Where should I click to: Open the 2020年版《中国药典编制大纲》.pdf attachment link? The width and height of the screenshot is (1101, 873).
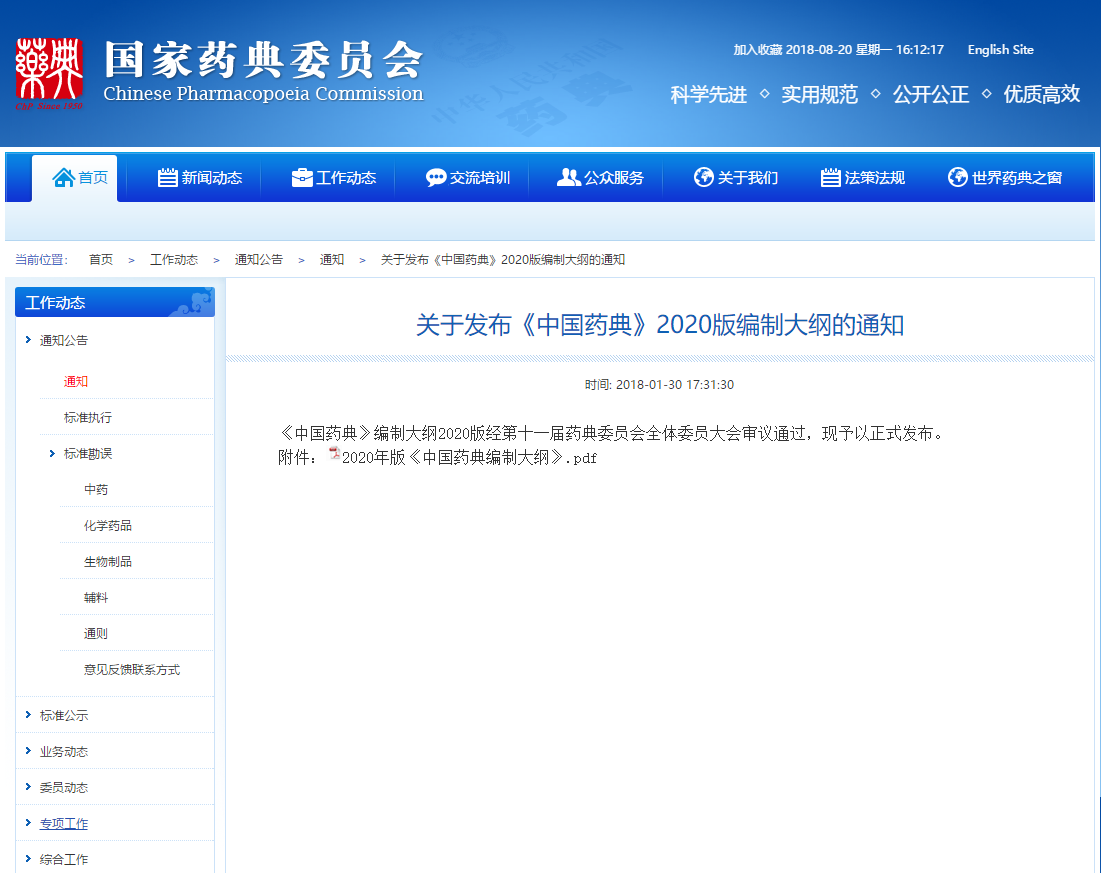[x=469, y=458]
